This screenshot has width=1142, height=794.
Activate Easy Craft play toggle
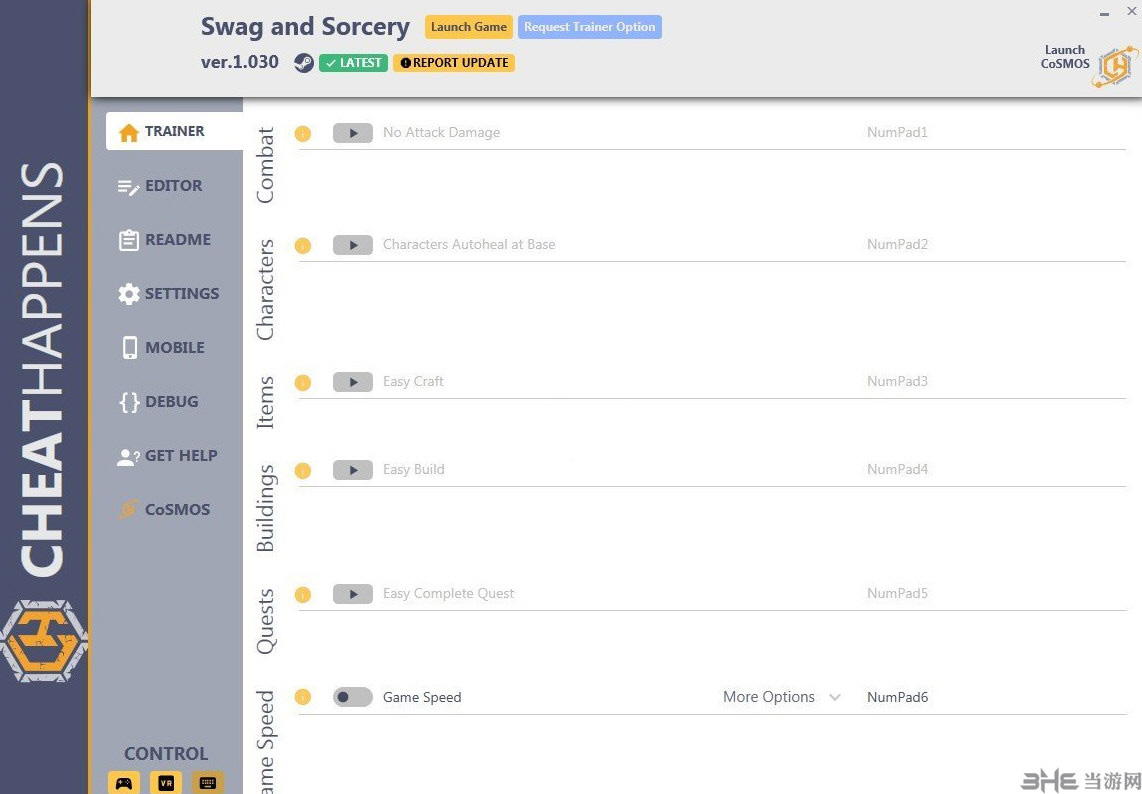353,382
